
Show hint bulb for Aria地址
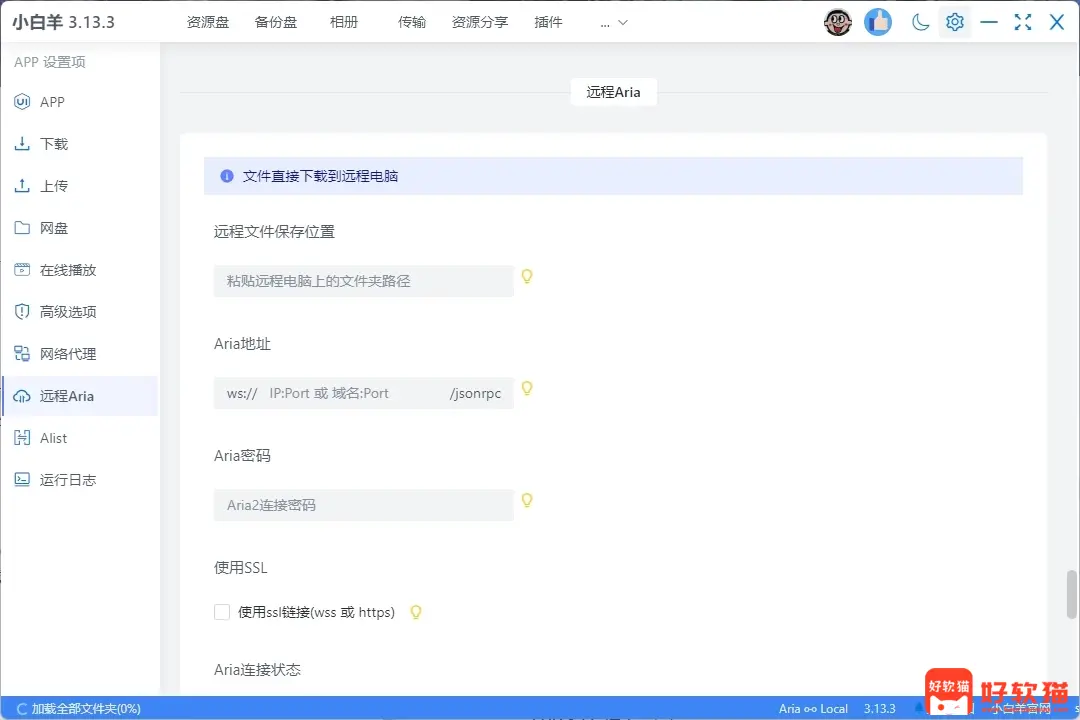click(x=527, y=389)
